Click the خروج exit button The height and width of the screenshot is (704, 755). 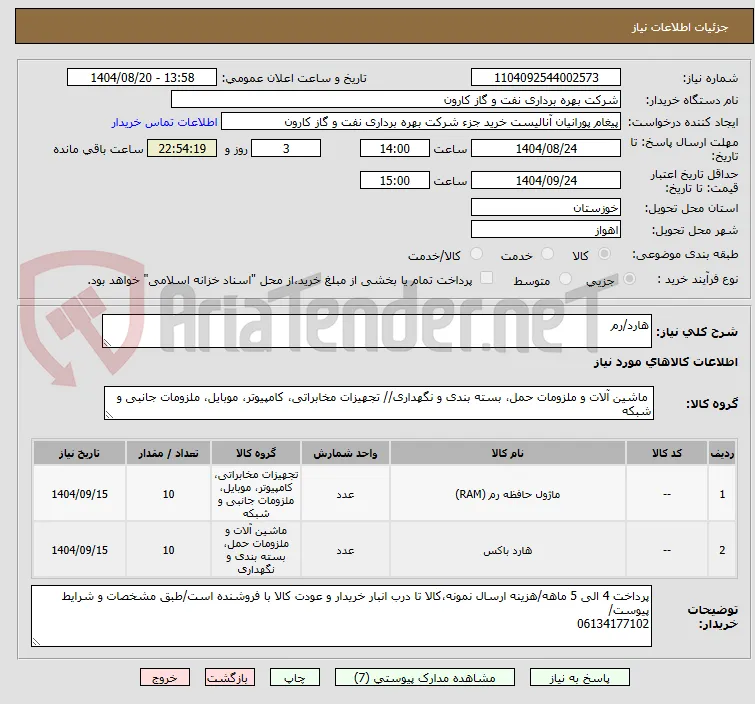(x=165, y=678)
